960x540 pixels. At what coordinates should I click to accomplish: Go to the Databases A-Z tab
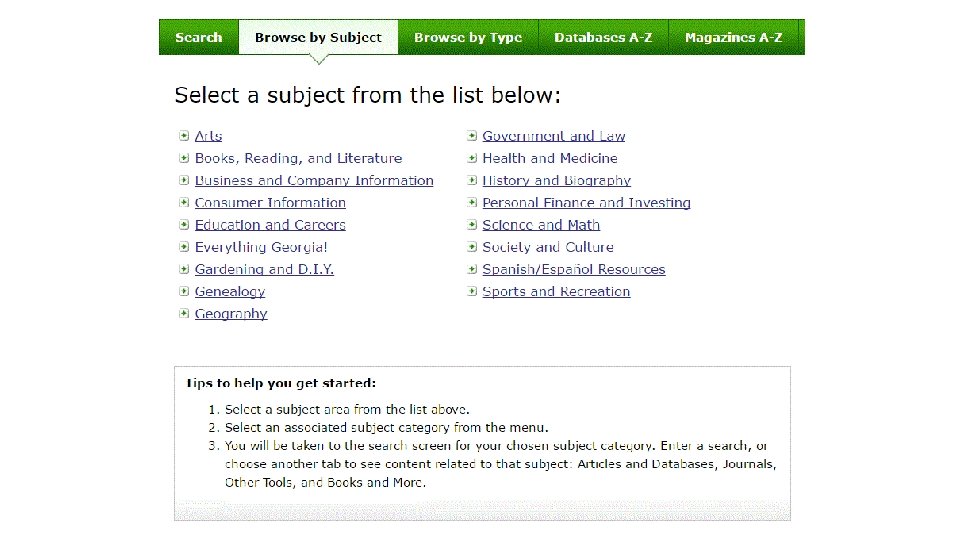point(603,37)
